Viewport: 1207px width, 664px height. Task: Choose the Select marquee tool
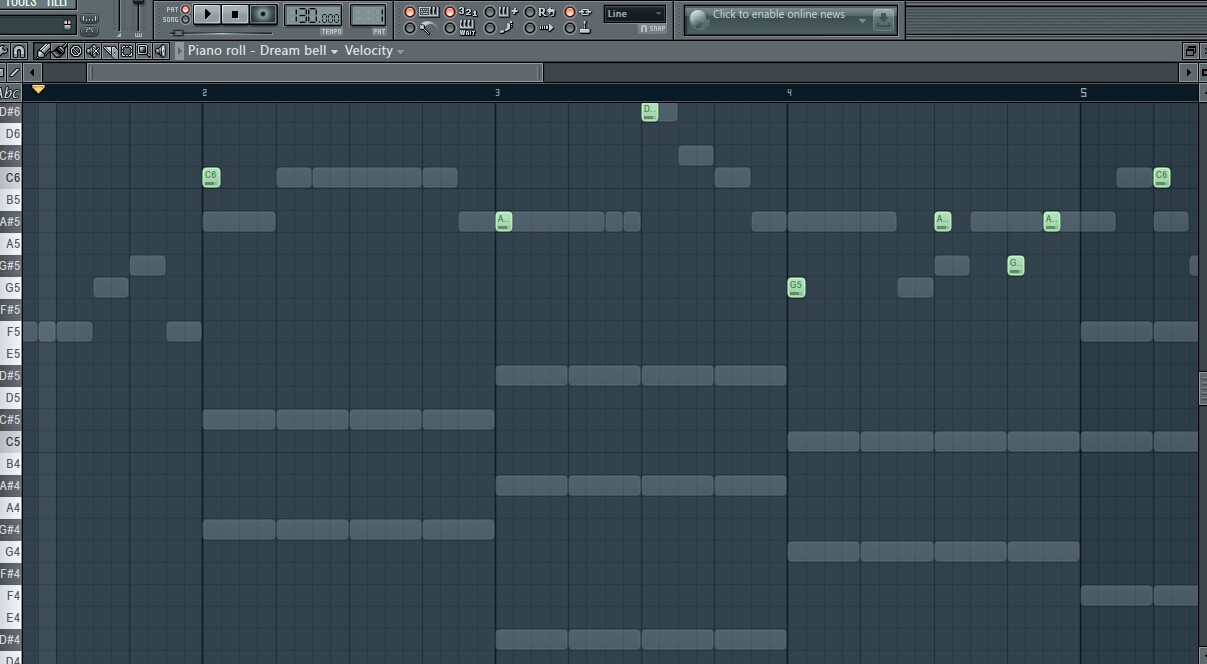(127, 51)
